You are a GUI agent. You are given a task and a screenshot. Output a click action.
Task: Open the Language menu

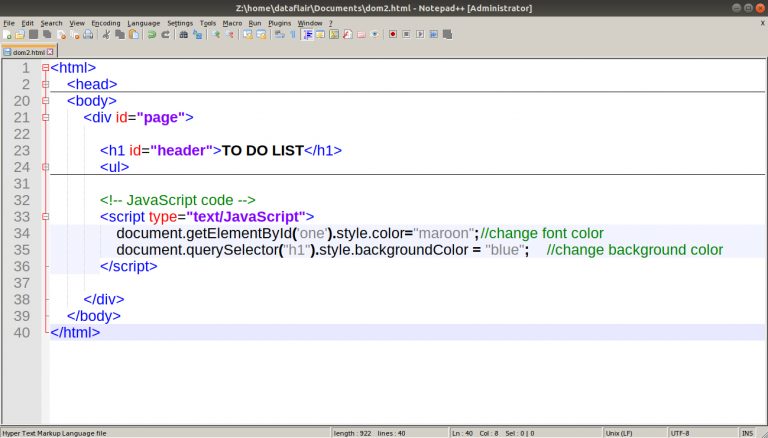144,23
